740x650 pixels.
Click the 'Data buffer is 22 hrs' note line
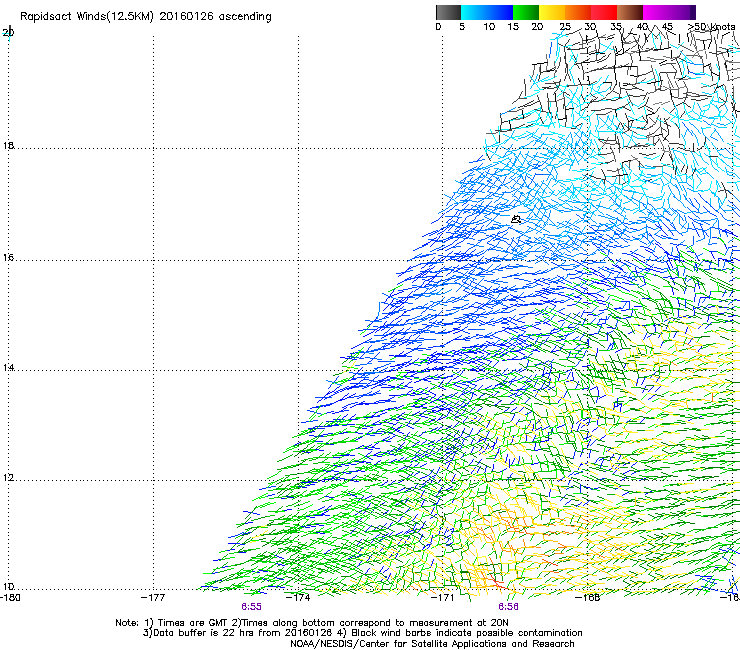362,633
